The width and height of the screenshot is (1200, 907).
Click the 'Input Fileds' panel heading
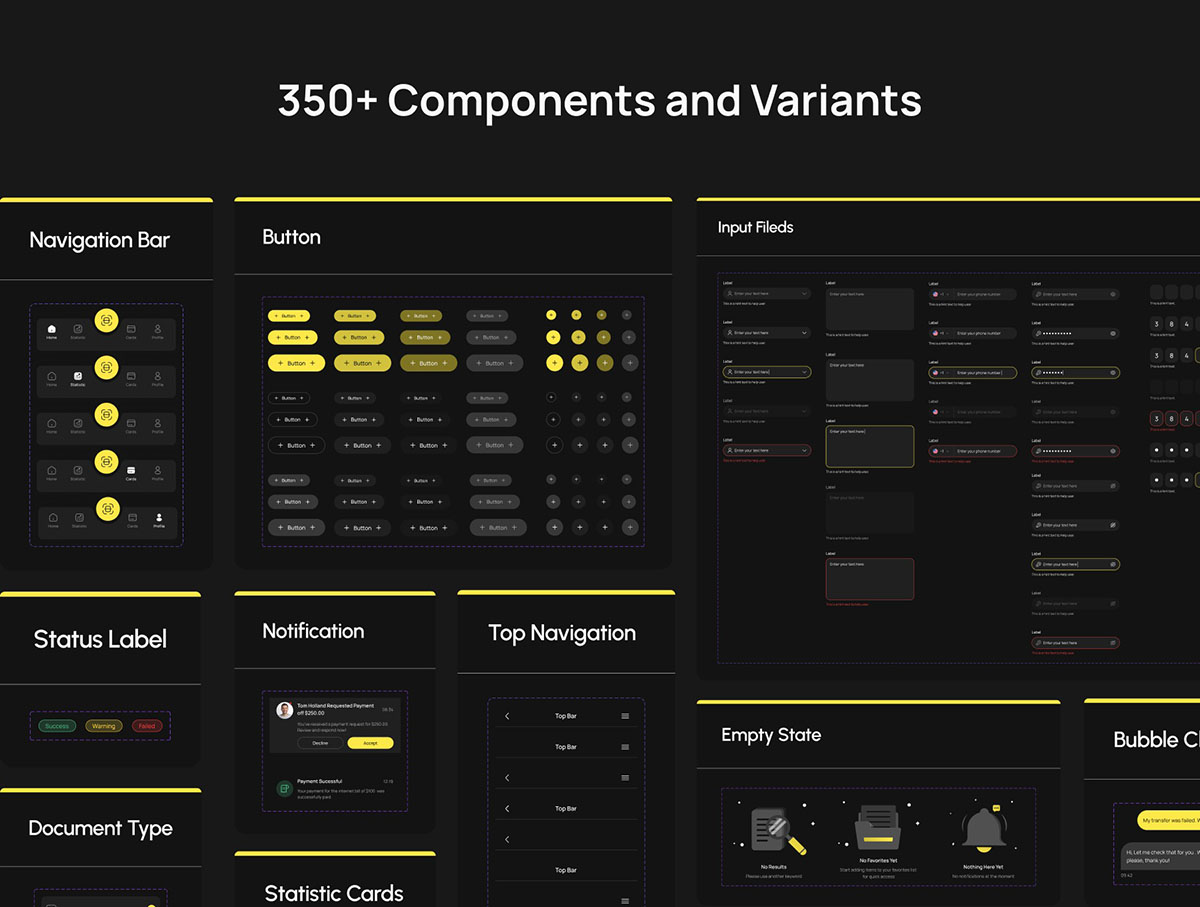pyautogui.click(x=755, y=227)
